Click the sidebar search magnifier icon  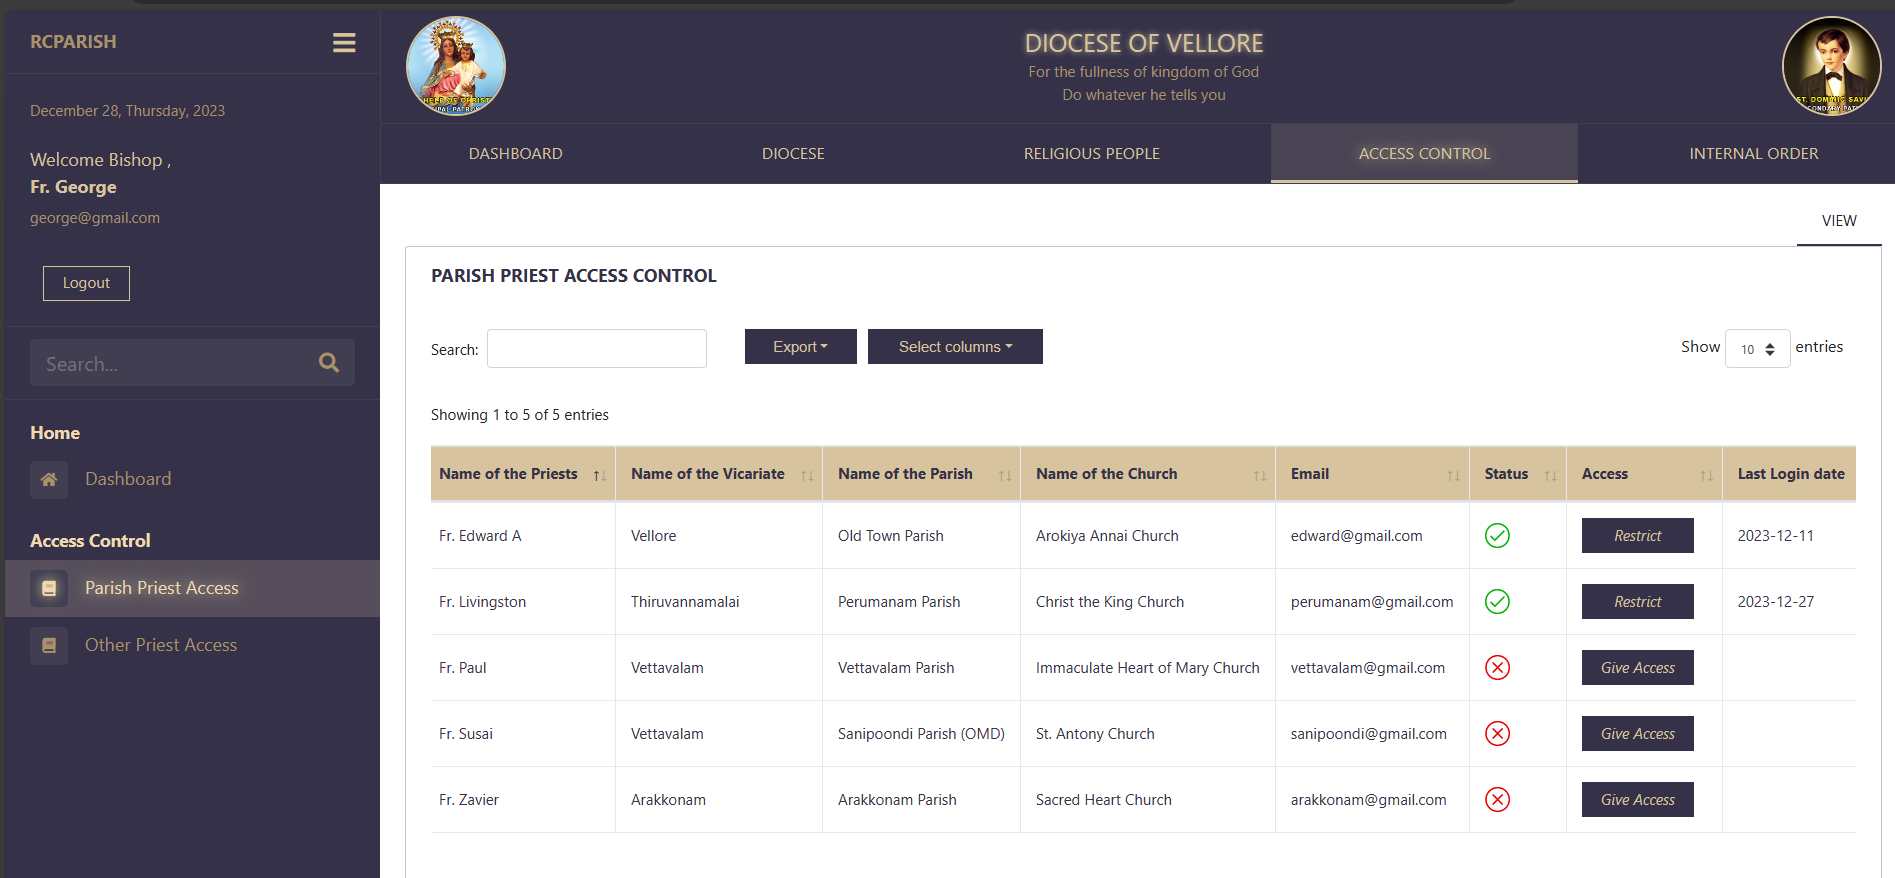pos(329,363)
